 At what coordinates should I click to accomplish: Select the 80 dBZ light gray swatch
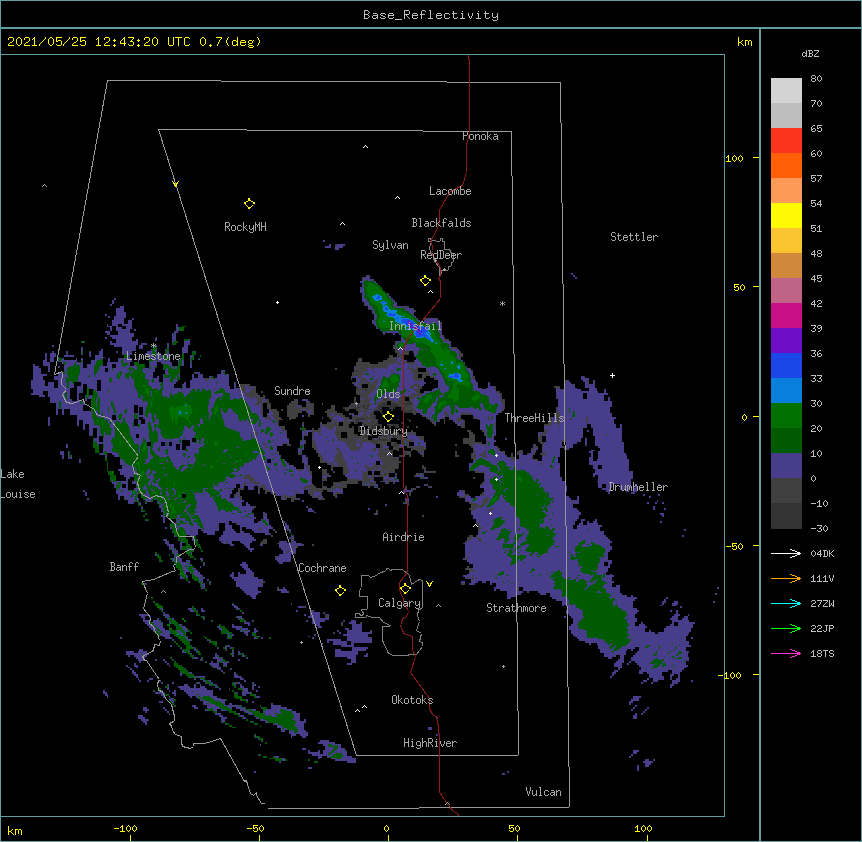[x=786, y=90]
